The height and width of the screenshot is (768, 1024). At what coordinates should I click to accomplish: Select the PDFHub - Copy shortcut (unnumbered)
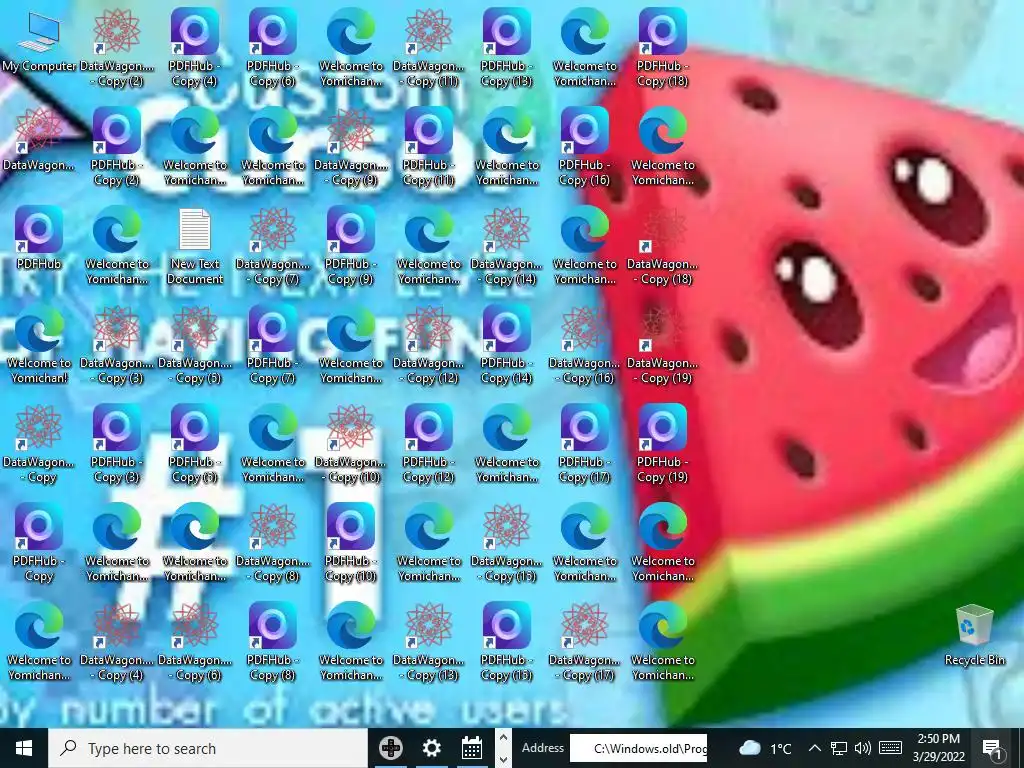[39, 544]
